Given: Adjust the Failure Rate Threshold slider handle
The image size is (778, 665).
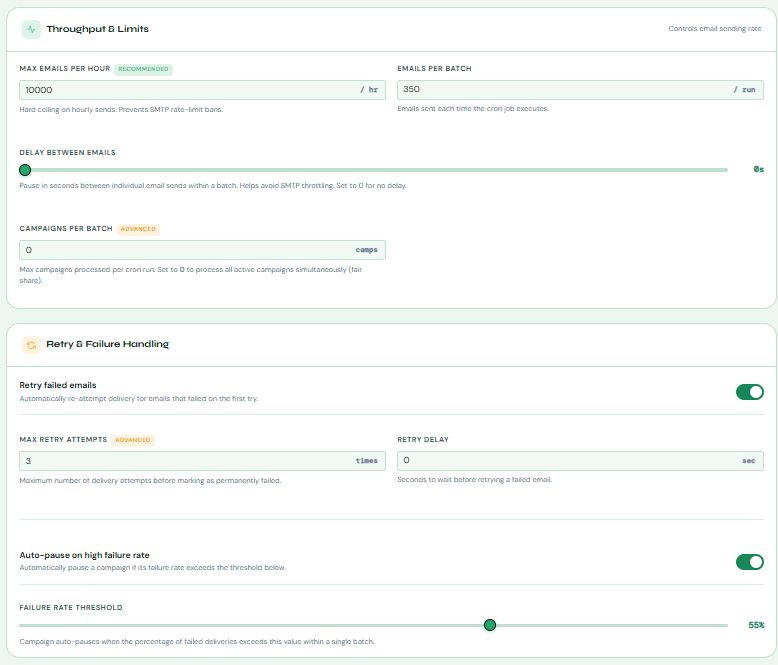Looking at the screenshot, I should [490, 625].
